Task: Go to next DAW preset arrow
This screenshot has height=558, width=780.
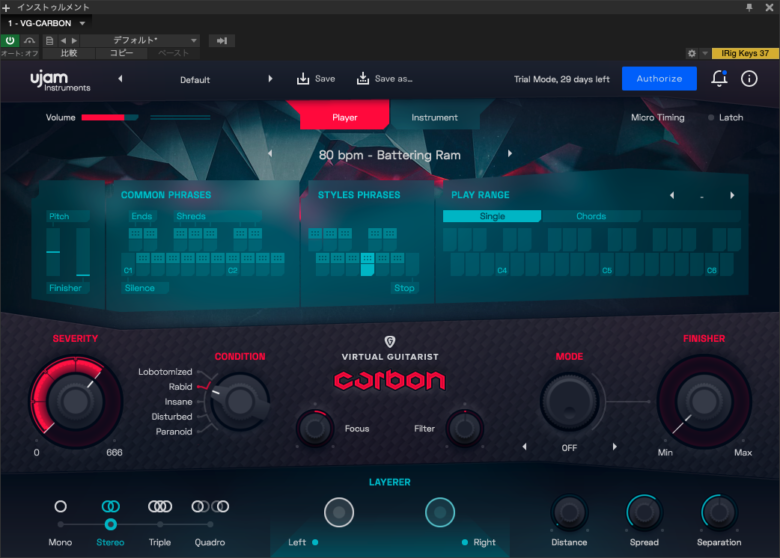Action: [x=74, y=41]
